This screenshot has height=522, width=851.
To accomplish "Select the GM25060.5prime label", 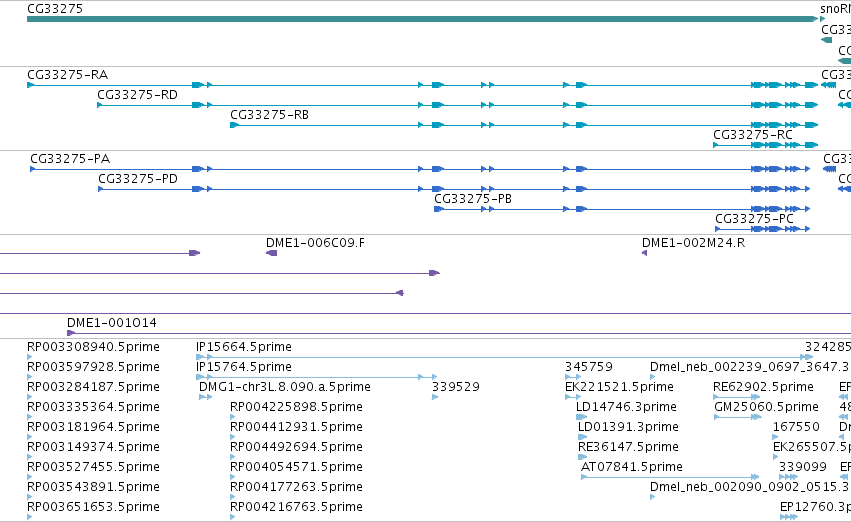I will [x=766, y=407].
